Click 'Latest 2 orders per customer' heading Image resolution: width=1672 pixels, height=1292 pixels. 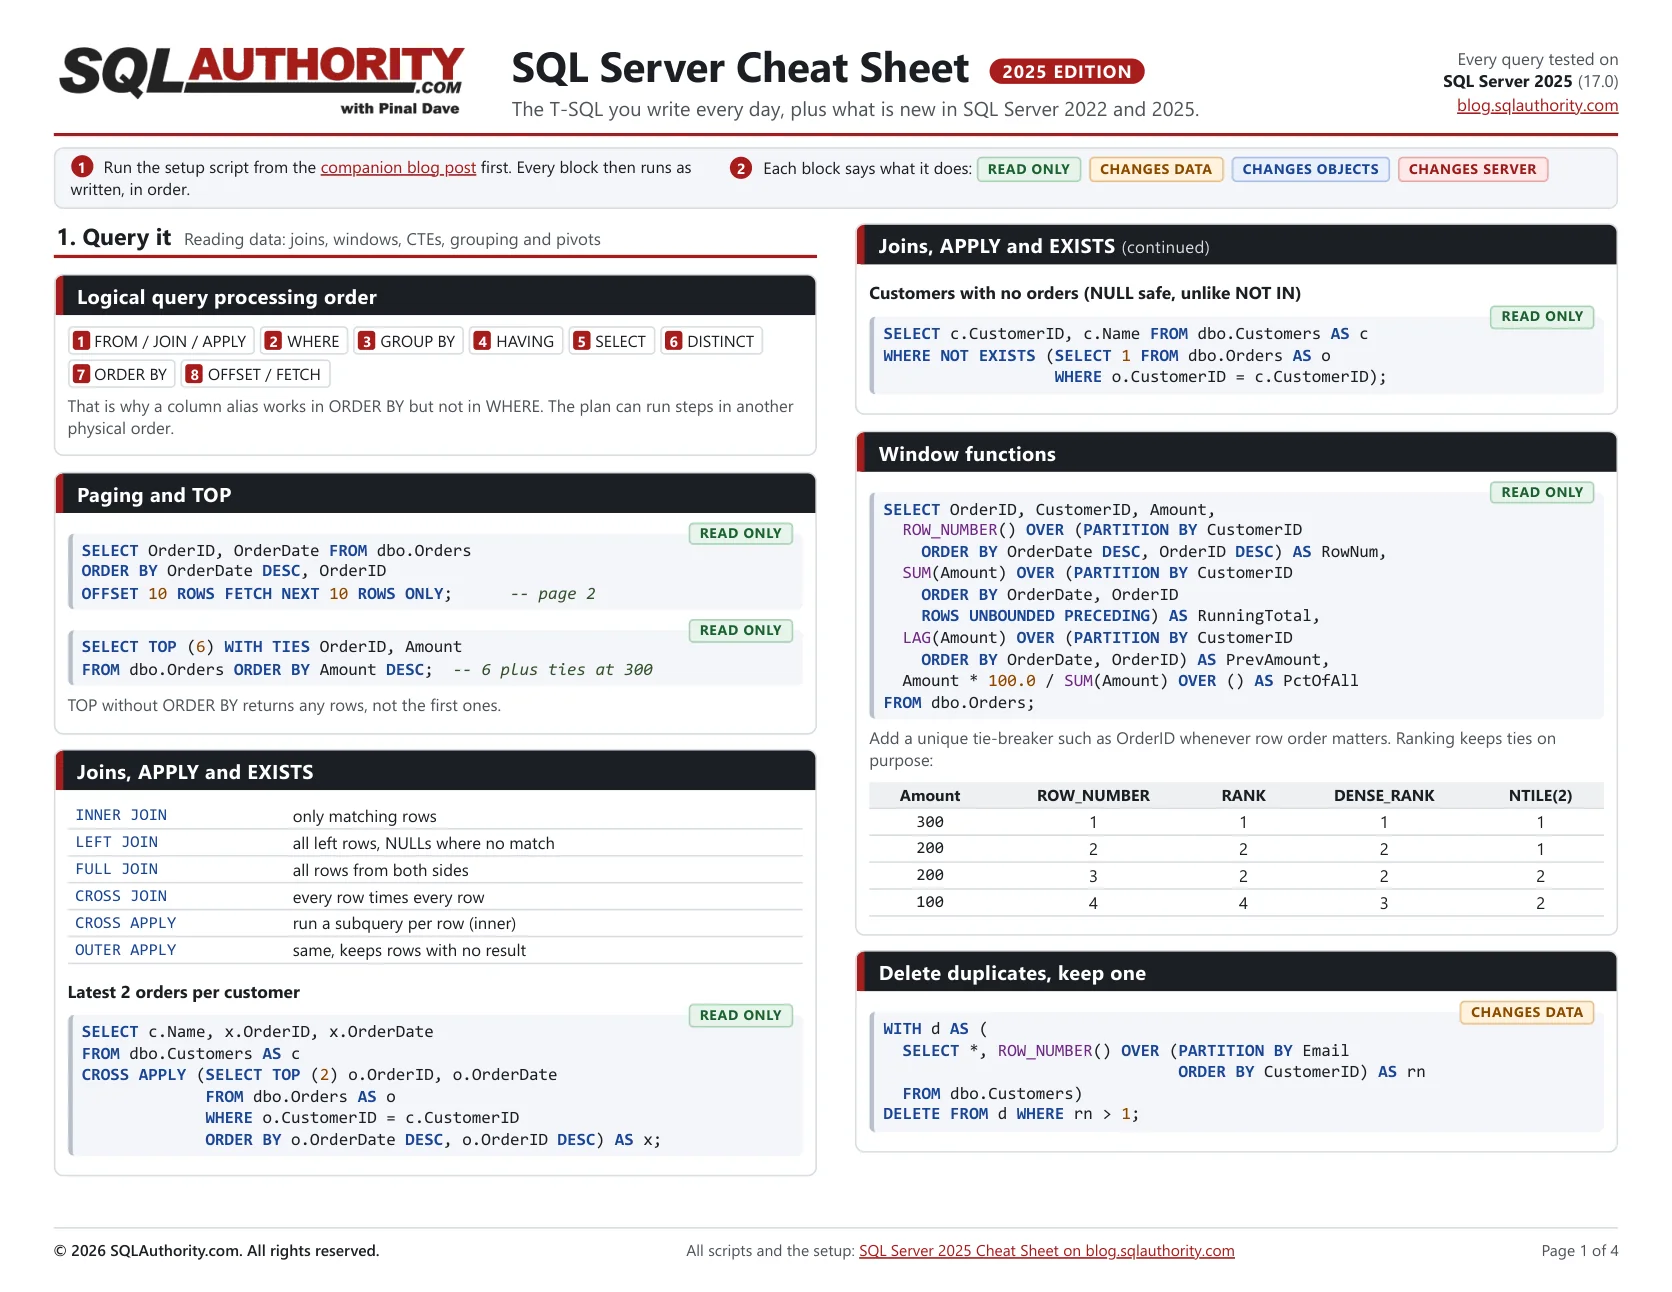tap(184, 992)
